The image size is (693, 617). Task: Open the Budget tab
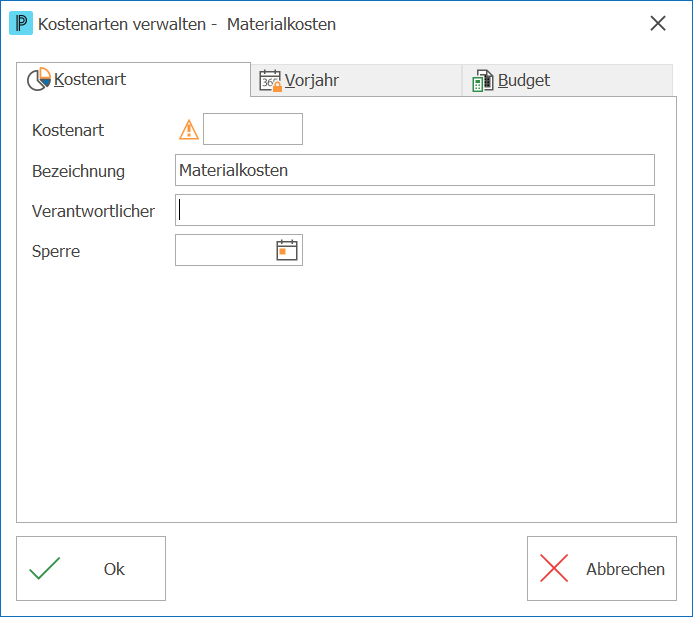pos(567,80)
